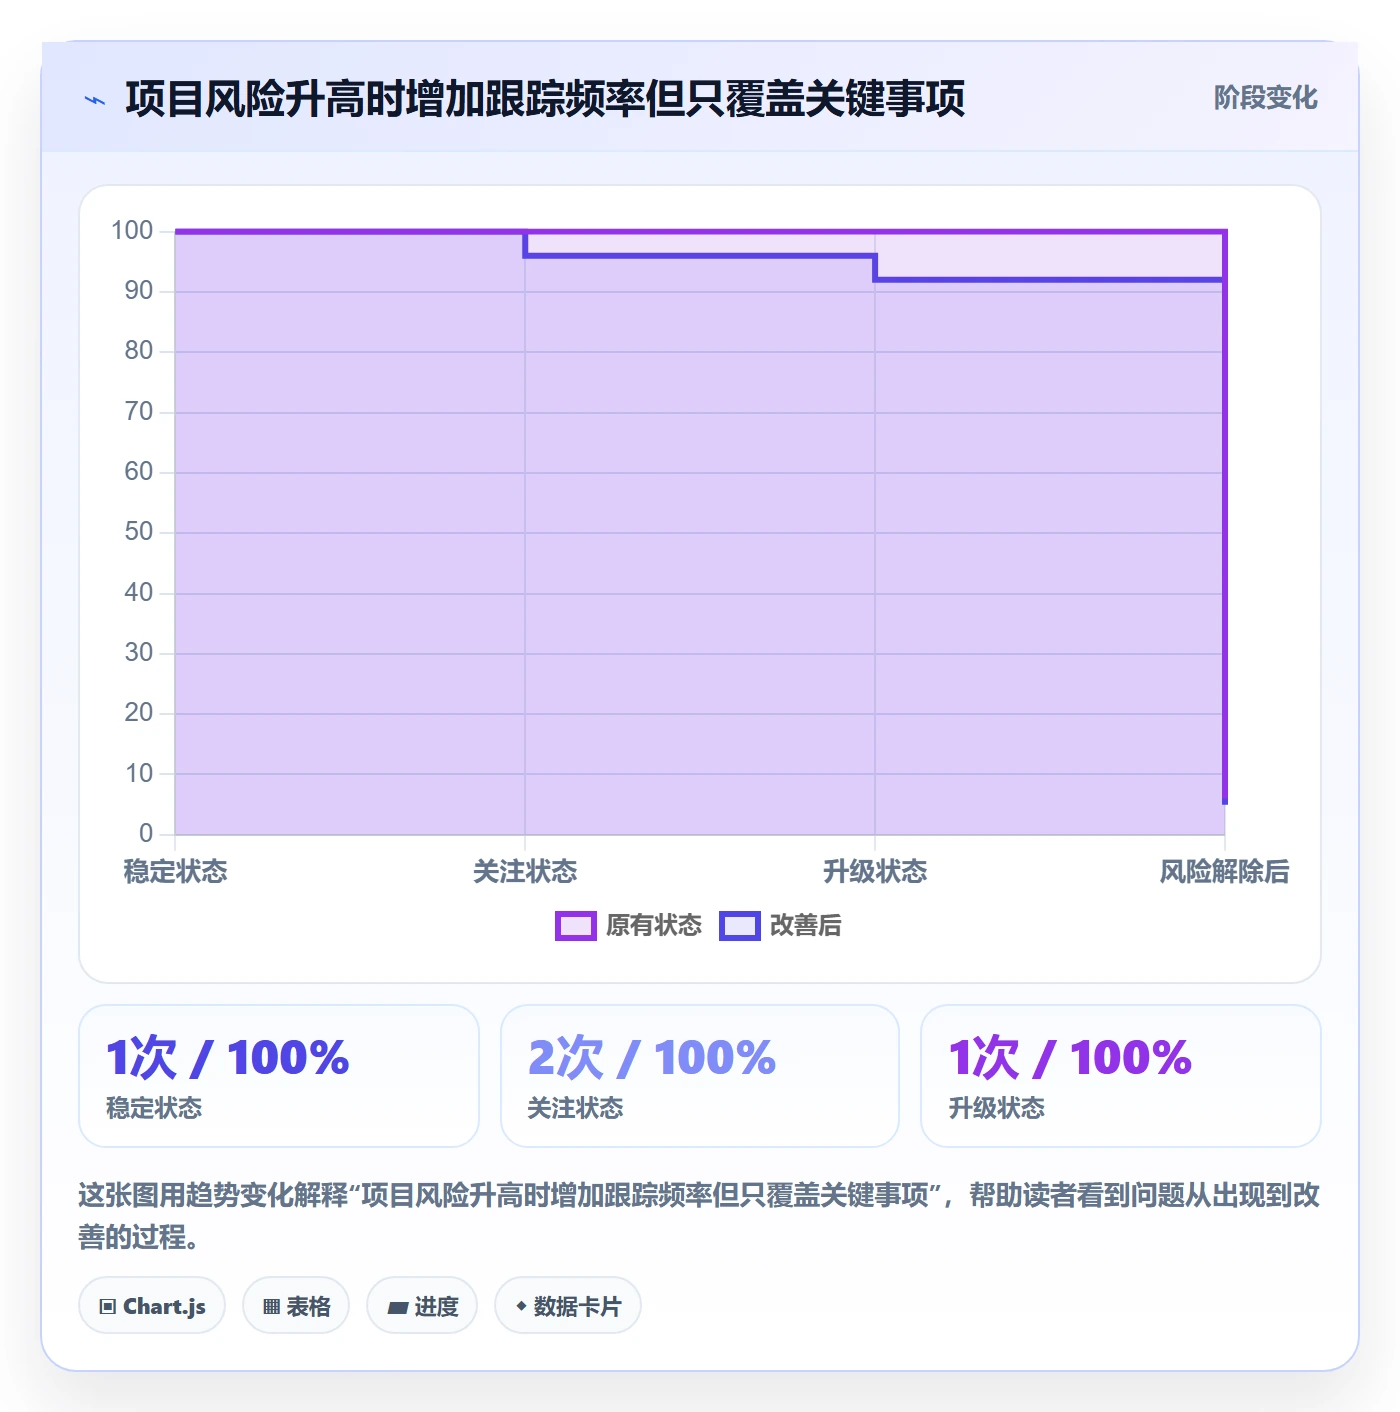Click the 阶段变化 label in the header

click(x=1266, y=98)
